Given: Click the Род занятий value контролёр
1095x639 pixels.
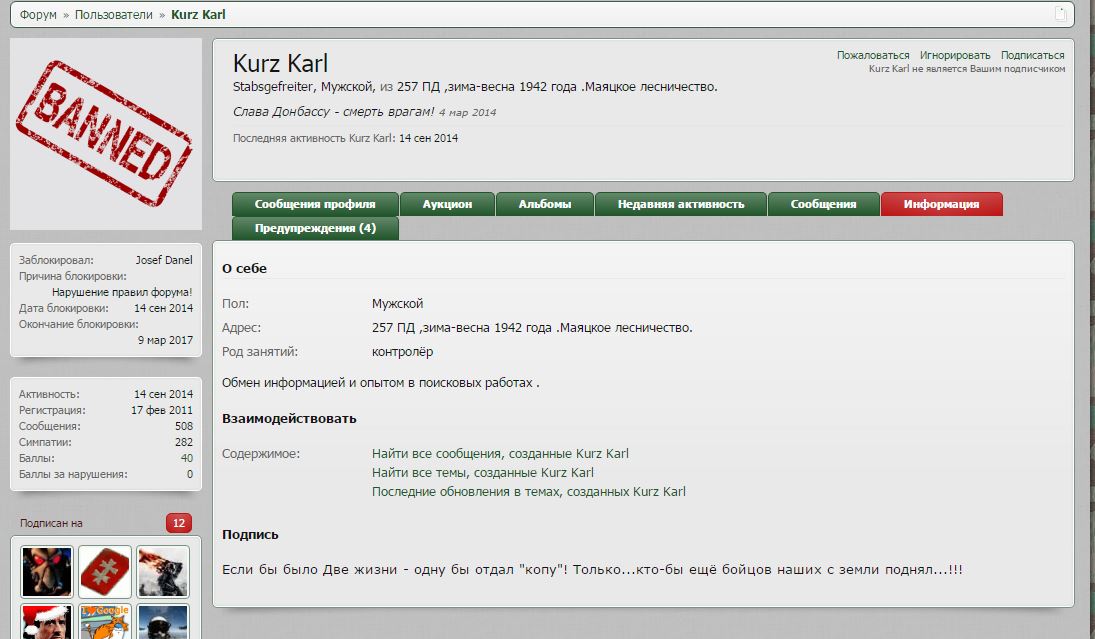Looking at the screenshot, I should (402, 352).
